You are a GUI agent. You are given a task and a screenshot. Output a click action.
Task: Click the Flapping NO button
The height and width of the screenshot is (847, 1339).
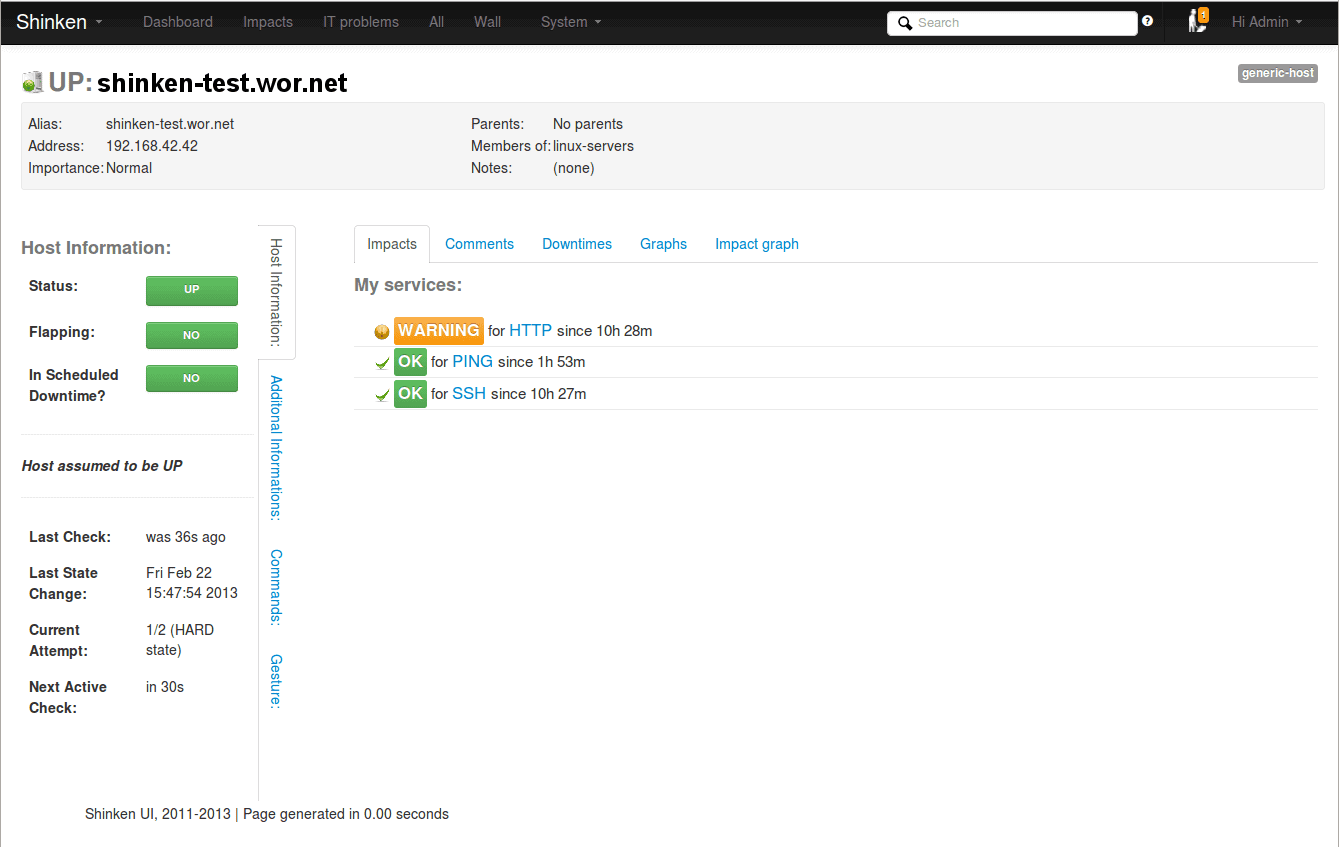[192, 335]
